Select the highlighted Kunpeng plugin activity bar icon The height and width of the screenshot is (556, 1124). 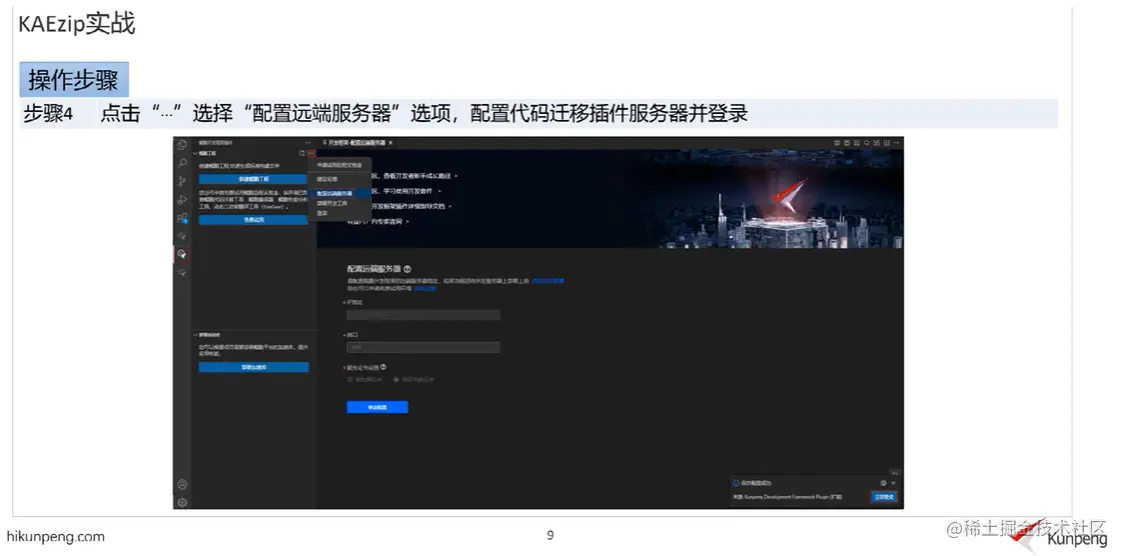click(x=182, y=254)
